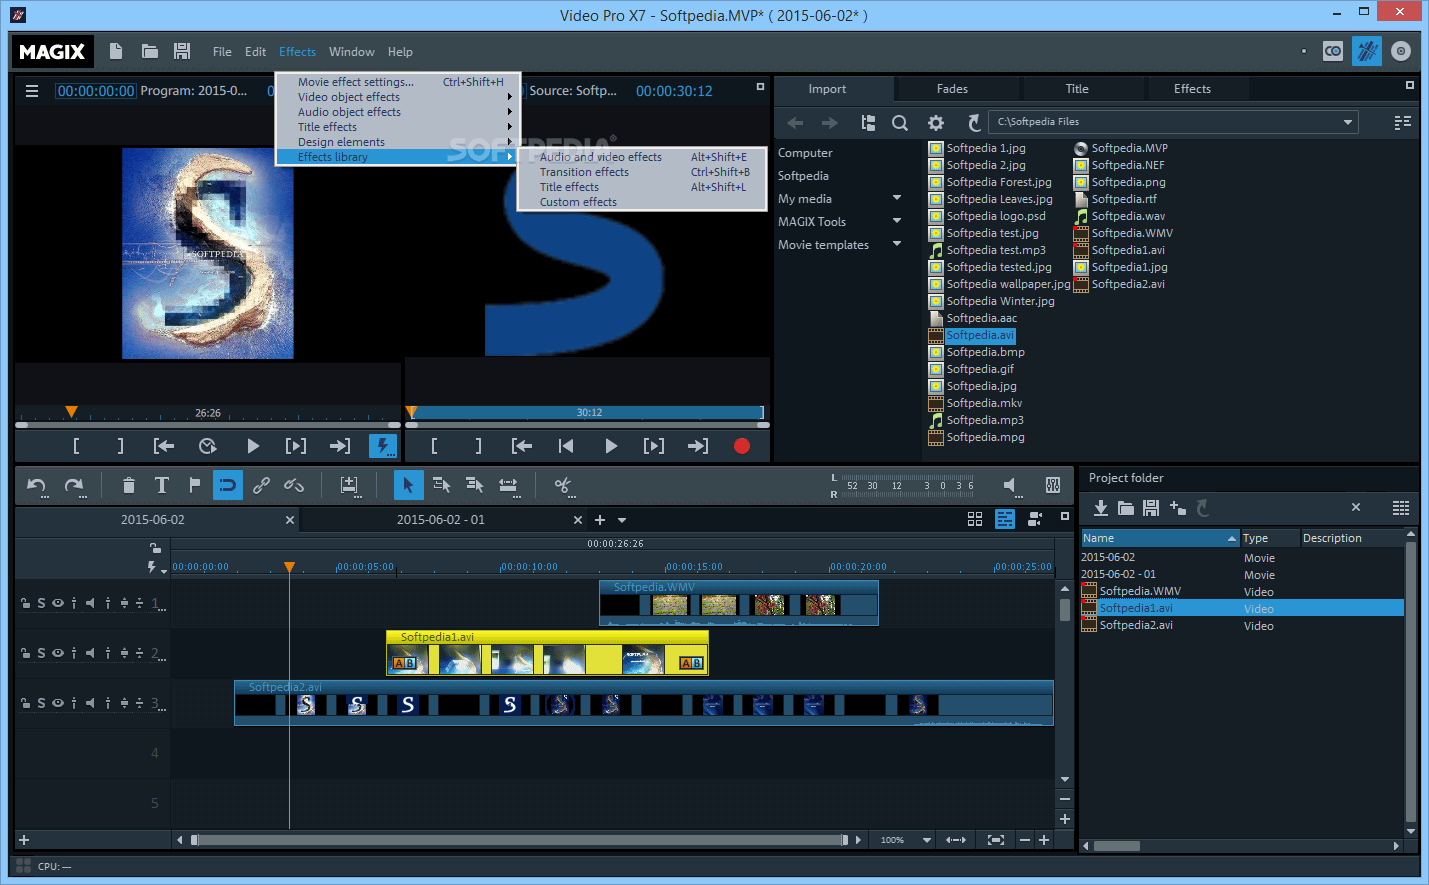Select Softpedia logo.psd file

click(x=996, y=216)
